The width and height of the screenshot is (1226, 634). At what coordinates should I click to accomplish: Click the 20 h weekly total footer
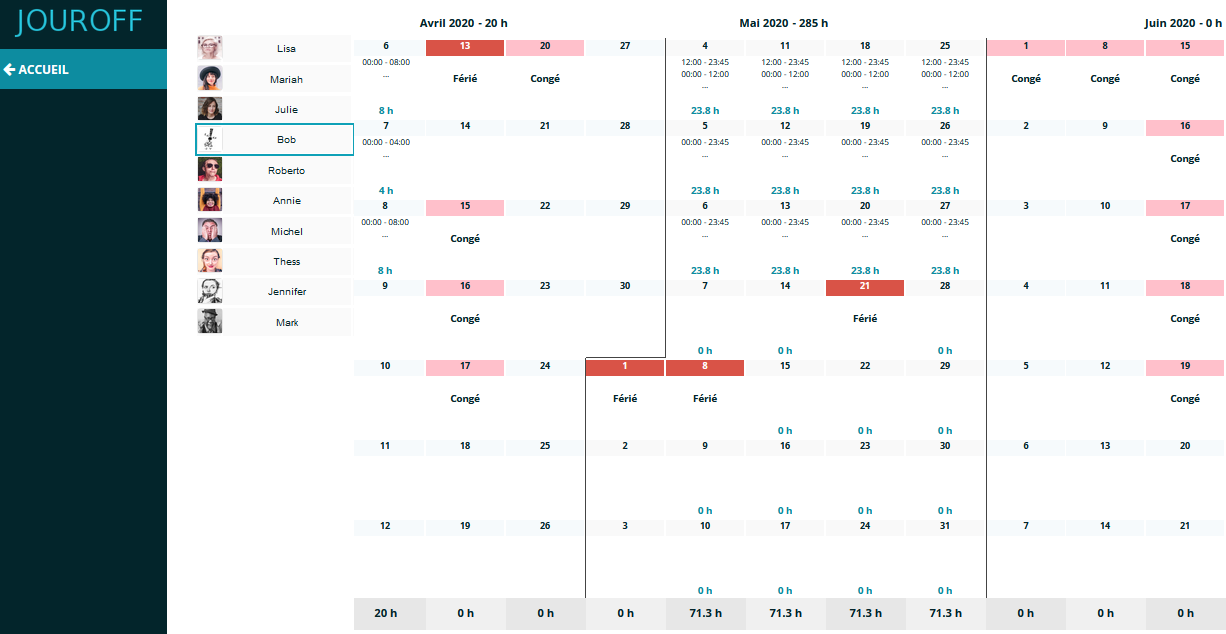tap(386, 613)
